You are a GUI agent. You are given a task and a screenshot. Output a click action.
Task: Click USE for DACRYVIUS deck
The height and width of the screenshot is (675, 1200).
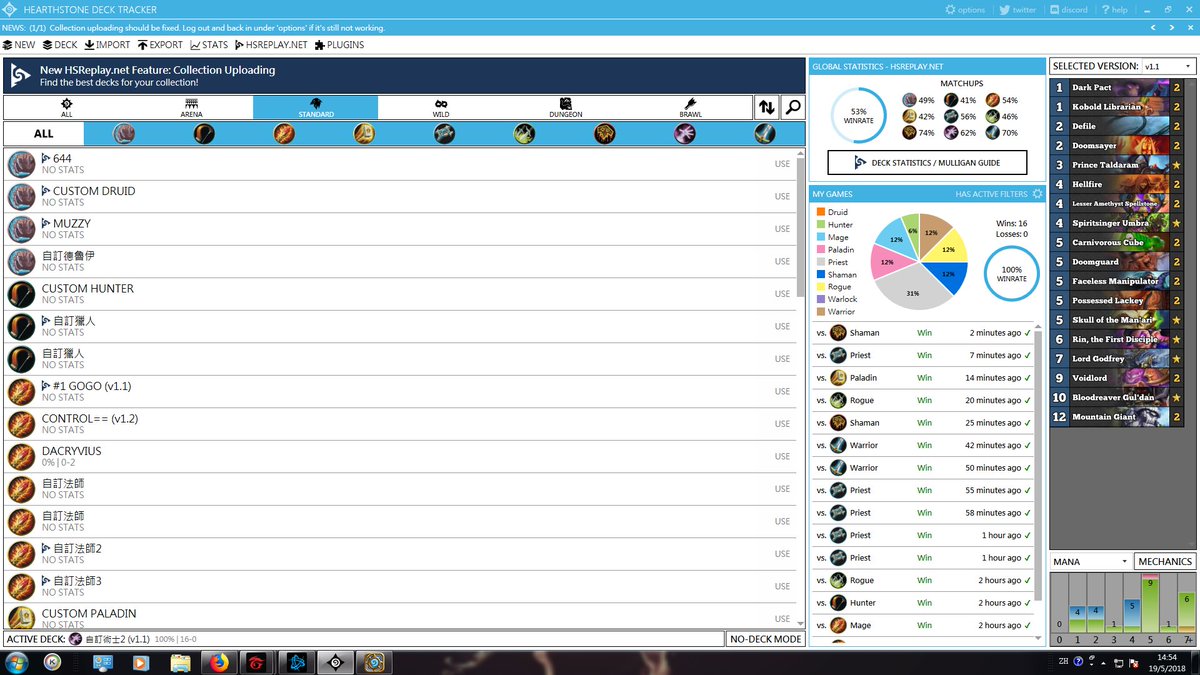point(782,456)
